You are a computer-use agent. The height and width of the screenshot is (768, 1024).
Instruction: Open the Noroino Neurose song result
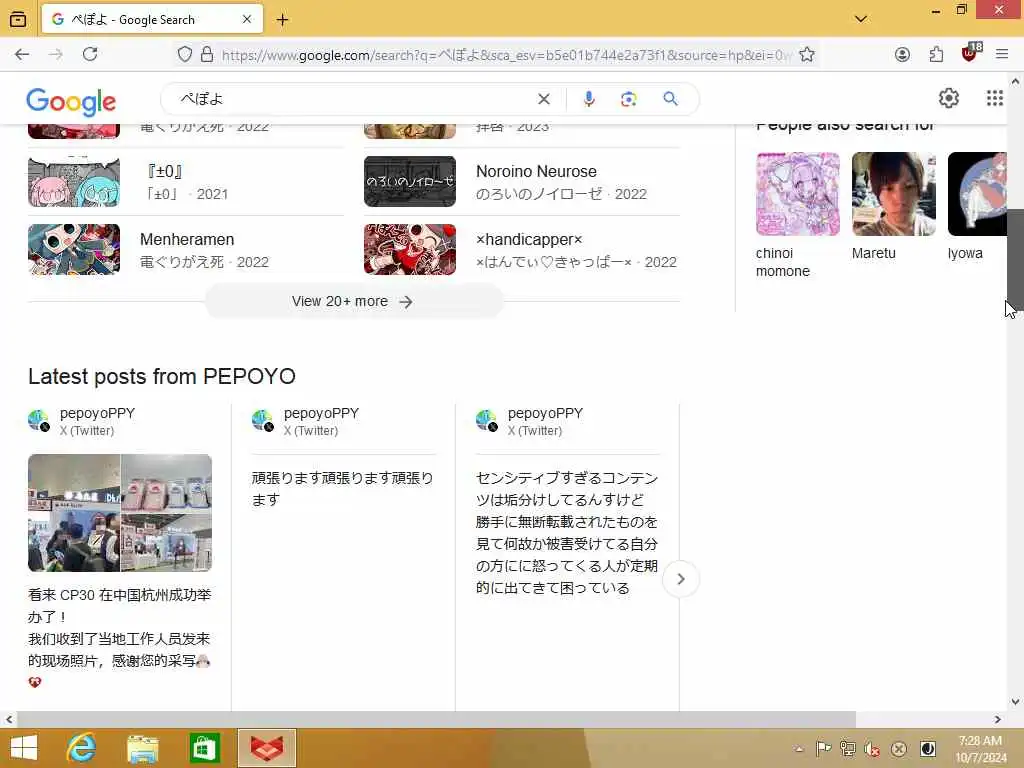point(522,182)
